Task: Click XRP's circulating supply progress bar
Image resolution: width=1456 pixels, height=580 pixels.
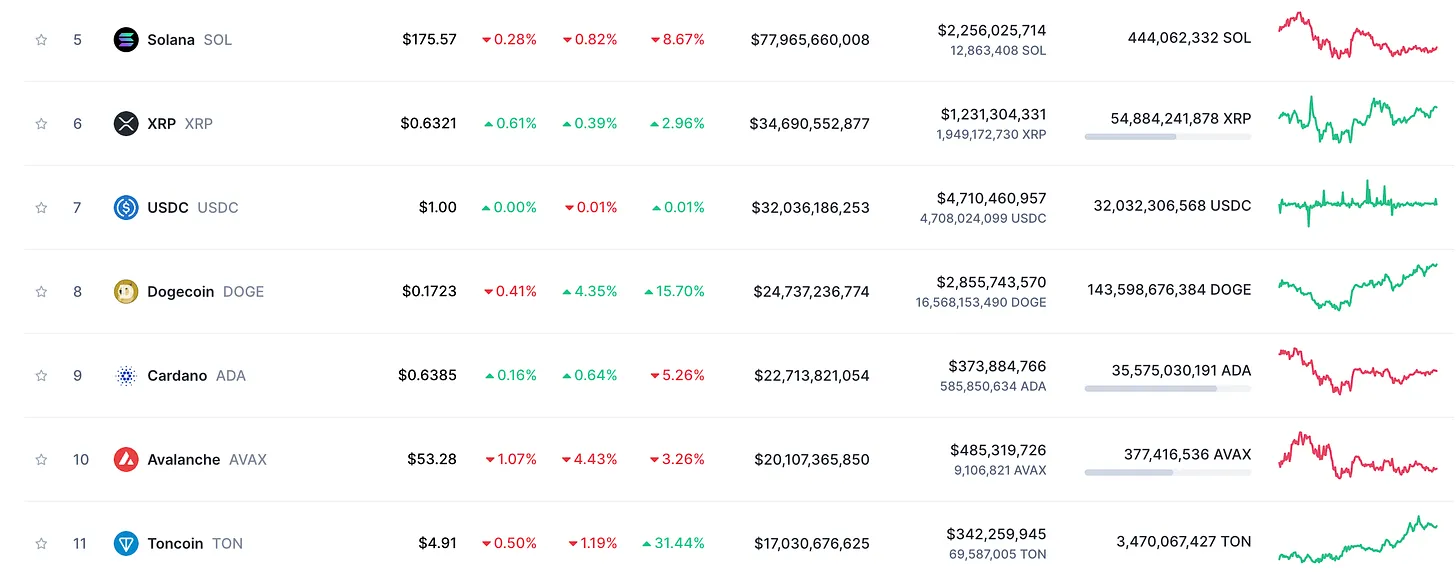Action: (x=1167, y=136)
